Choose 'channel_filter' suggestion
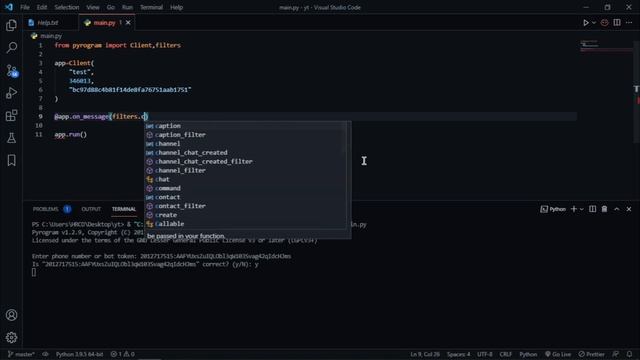The height and width of the screenshot is (360, 640). pyautogui.click(x=245, y=171)
